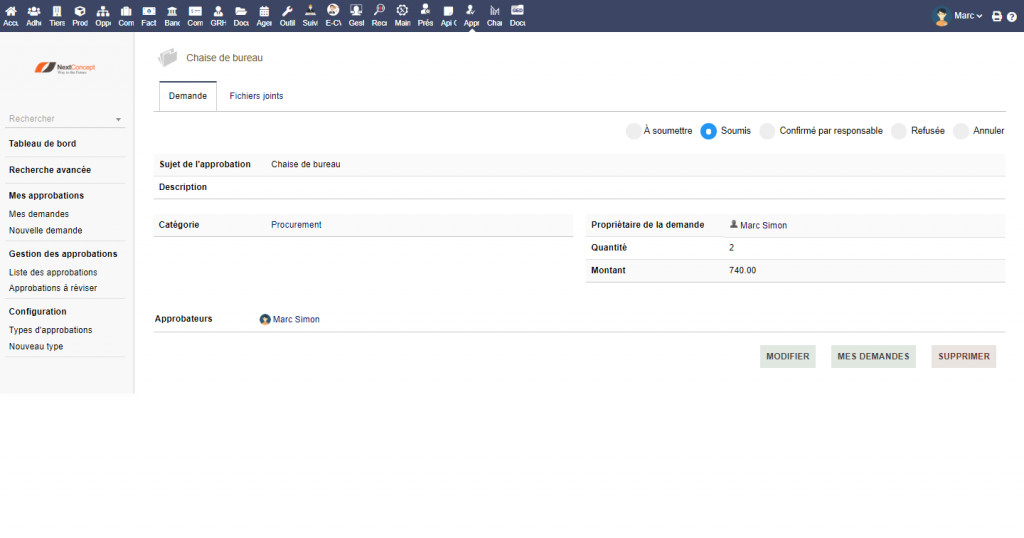The width and height of the screenshot is (1024, 538).
Task: Switch to the Demande tab
Action: (187, 96)
